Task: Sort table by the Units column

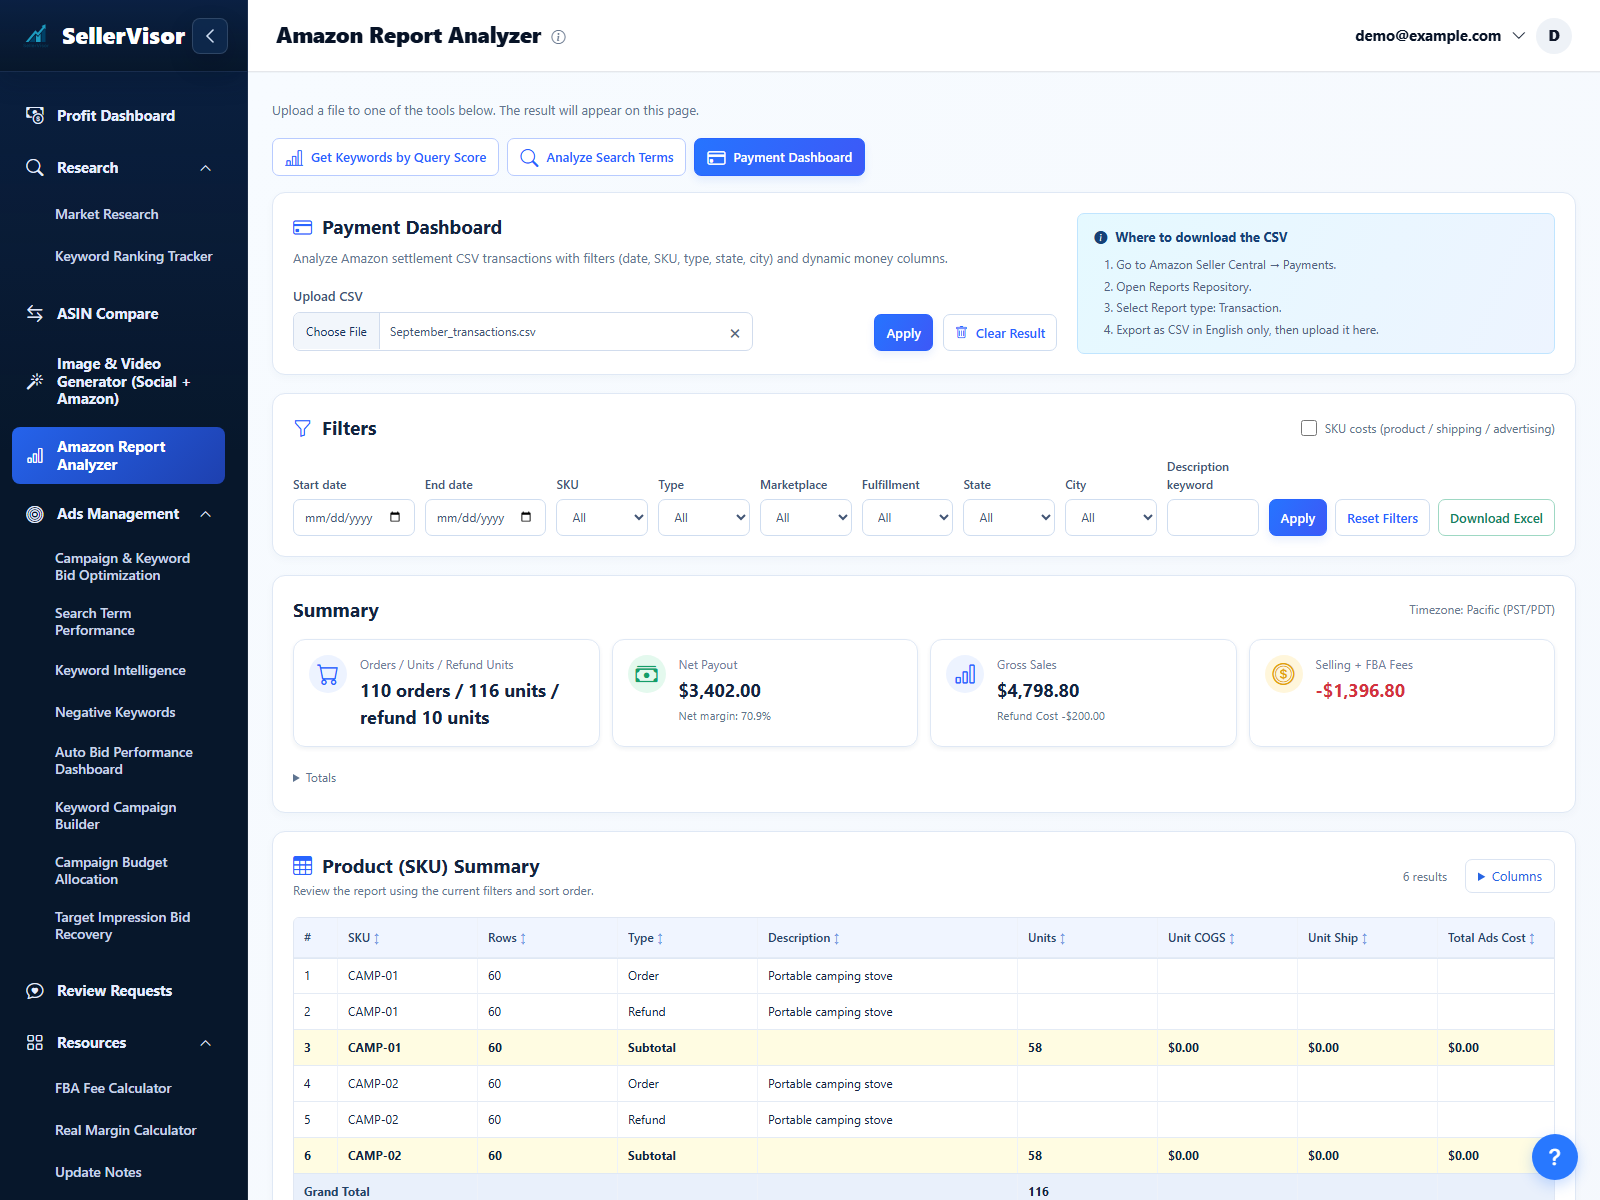Action: (x=1047, y=938)
